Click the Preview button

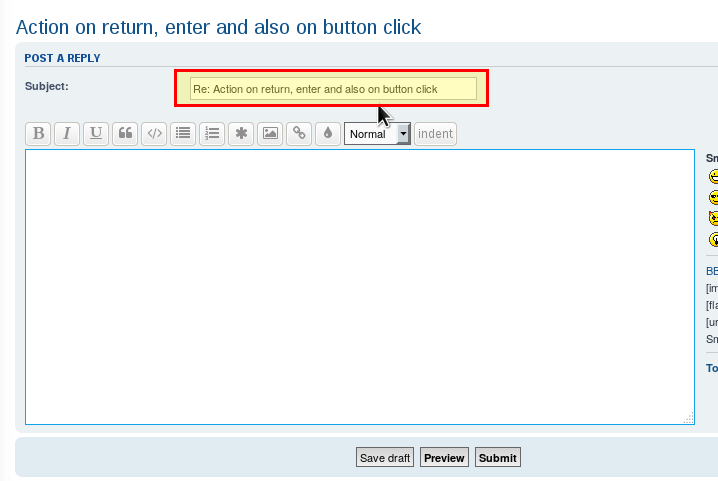coord(444,458)
